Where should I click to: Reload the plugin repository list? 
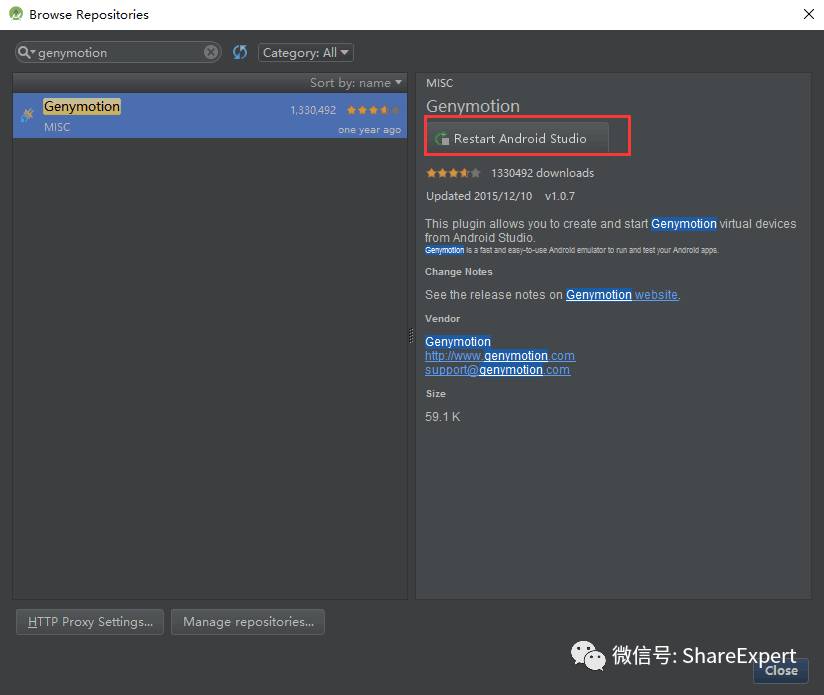click(x=240, y=52)
